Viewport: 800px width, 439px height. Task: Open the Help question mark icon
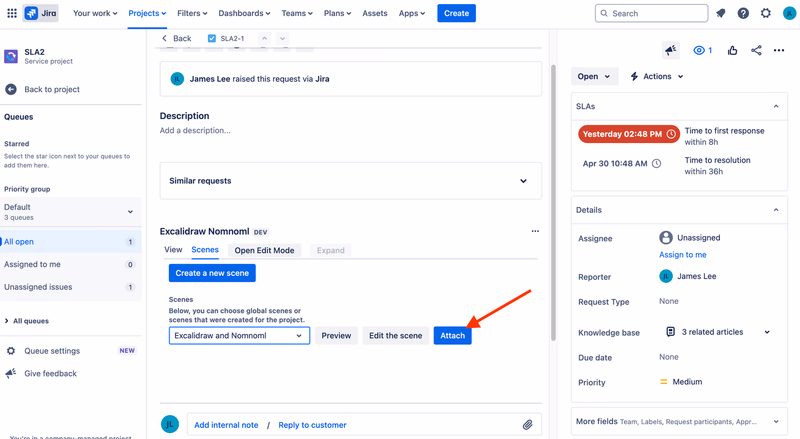click(743, 13)
